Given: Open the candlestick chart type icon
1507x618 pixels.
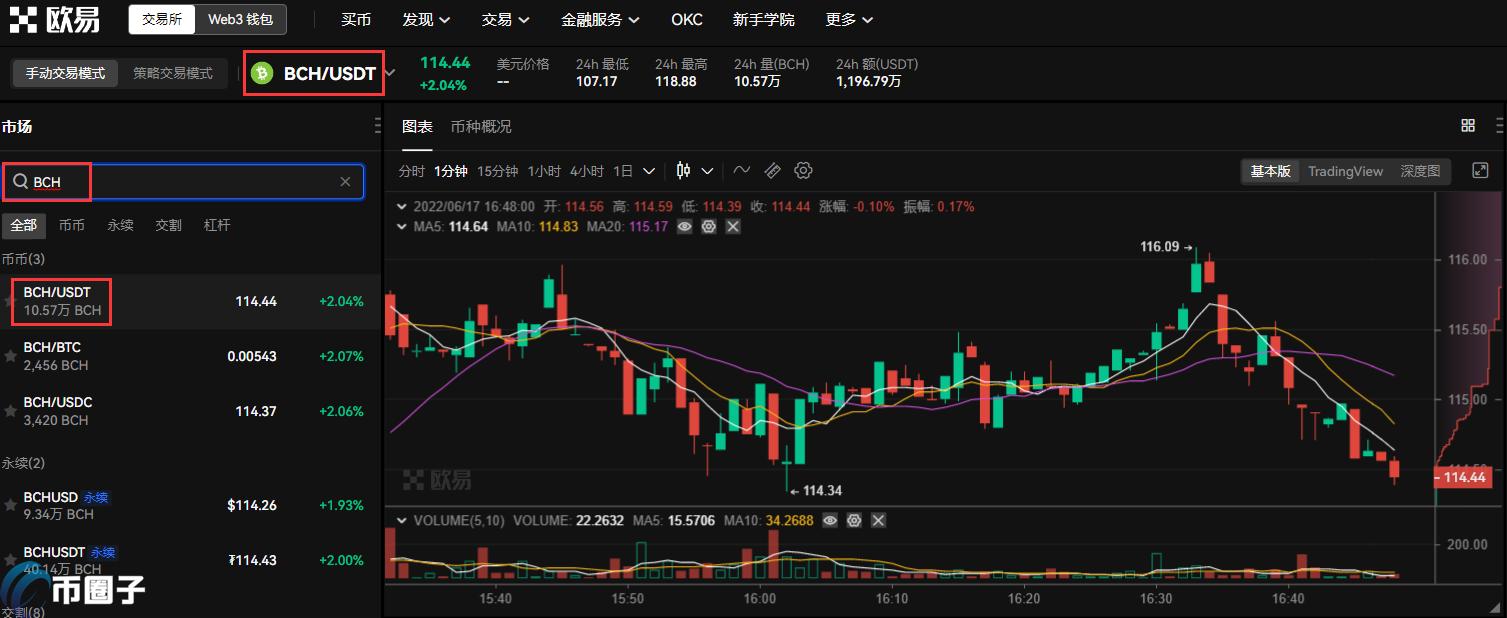Looking at the screenshot, I should pyautogui.click(x=684, y=171).
